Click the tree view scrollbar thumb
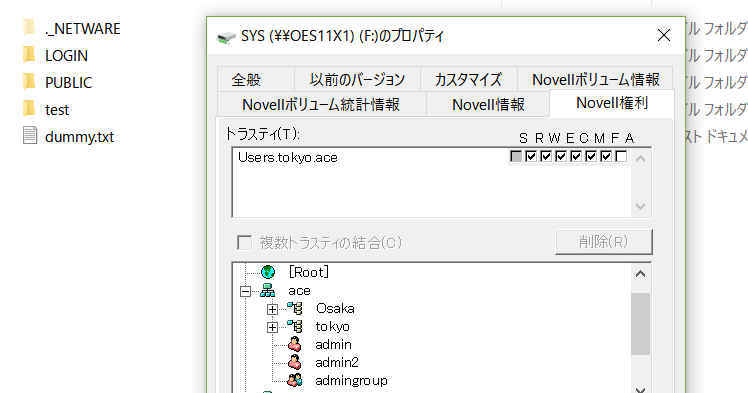This screenshot has height=393, width=748. (641, 324)
